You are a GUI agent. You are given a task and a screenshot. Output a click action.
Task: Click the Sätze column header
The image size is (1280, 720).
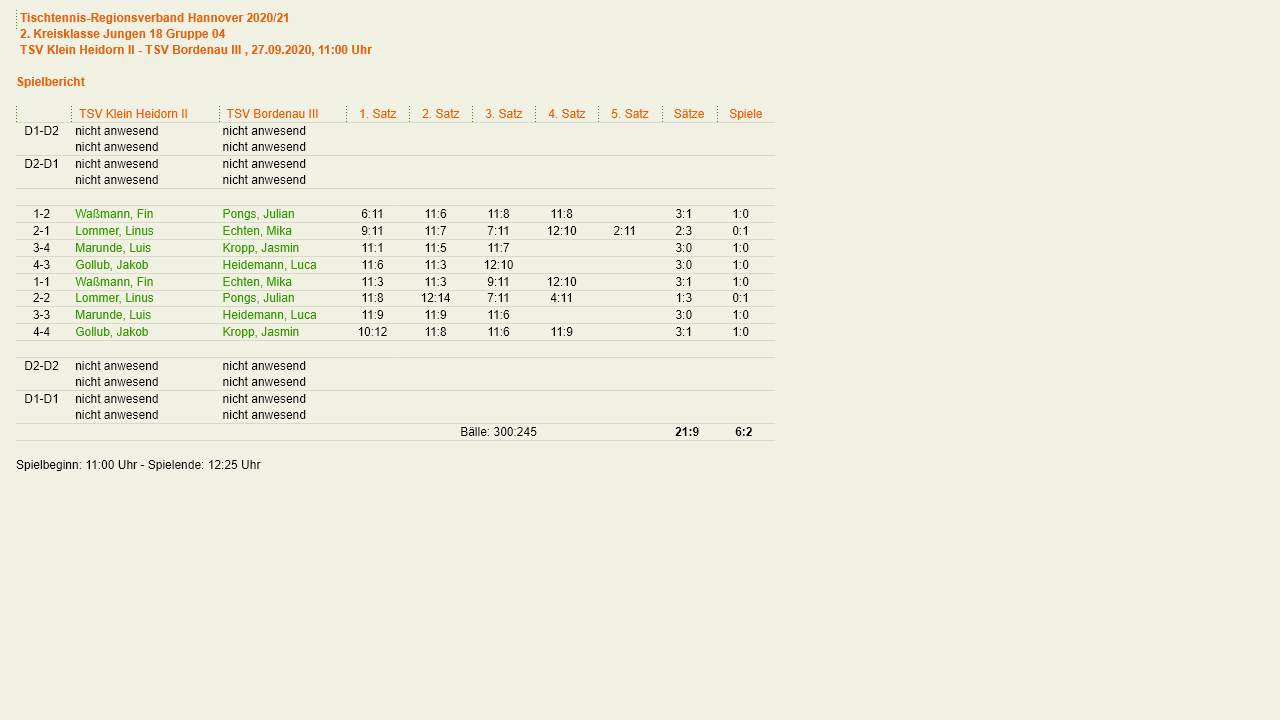point(688,114)
